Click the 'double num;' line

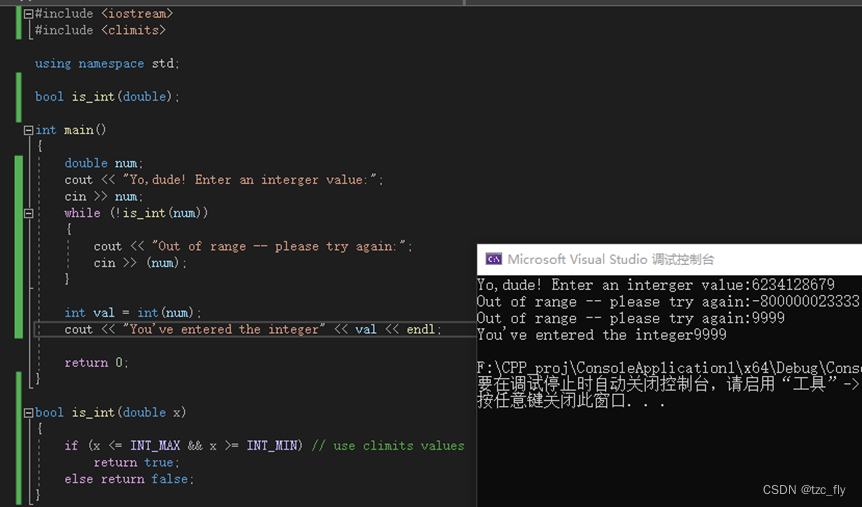click(x=103, y=163)
